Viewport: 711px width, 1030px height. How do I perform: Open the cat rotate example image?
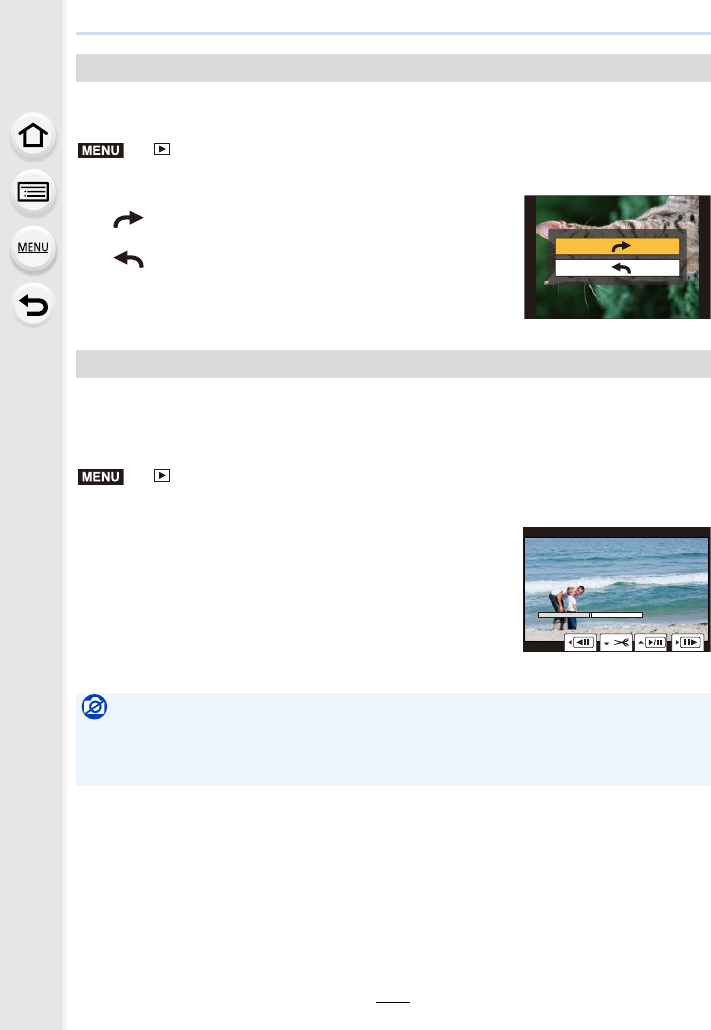coord(617,257)
